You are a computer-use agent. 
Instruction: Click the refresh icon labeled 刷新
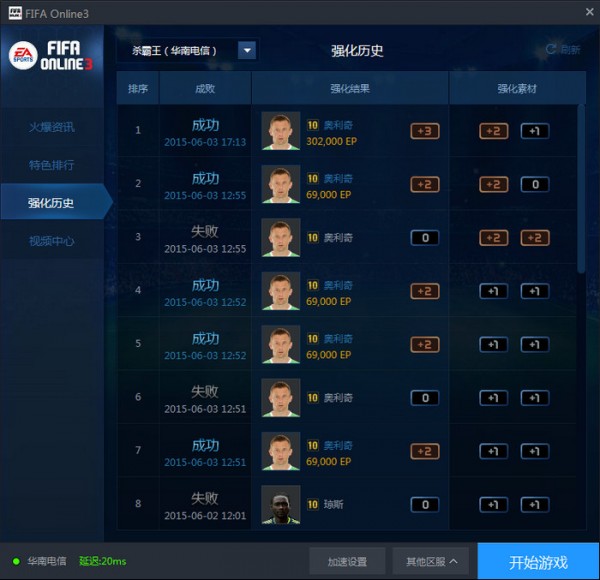pos(551,49)
